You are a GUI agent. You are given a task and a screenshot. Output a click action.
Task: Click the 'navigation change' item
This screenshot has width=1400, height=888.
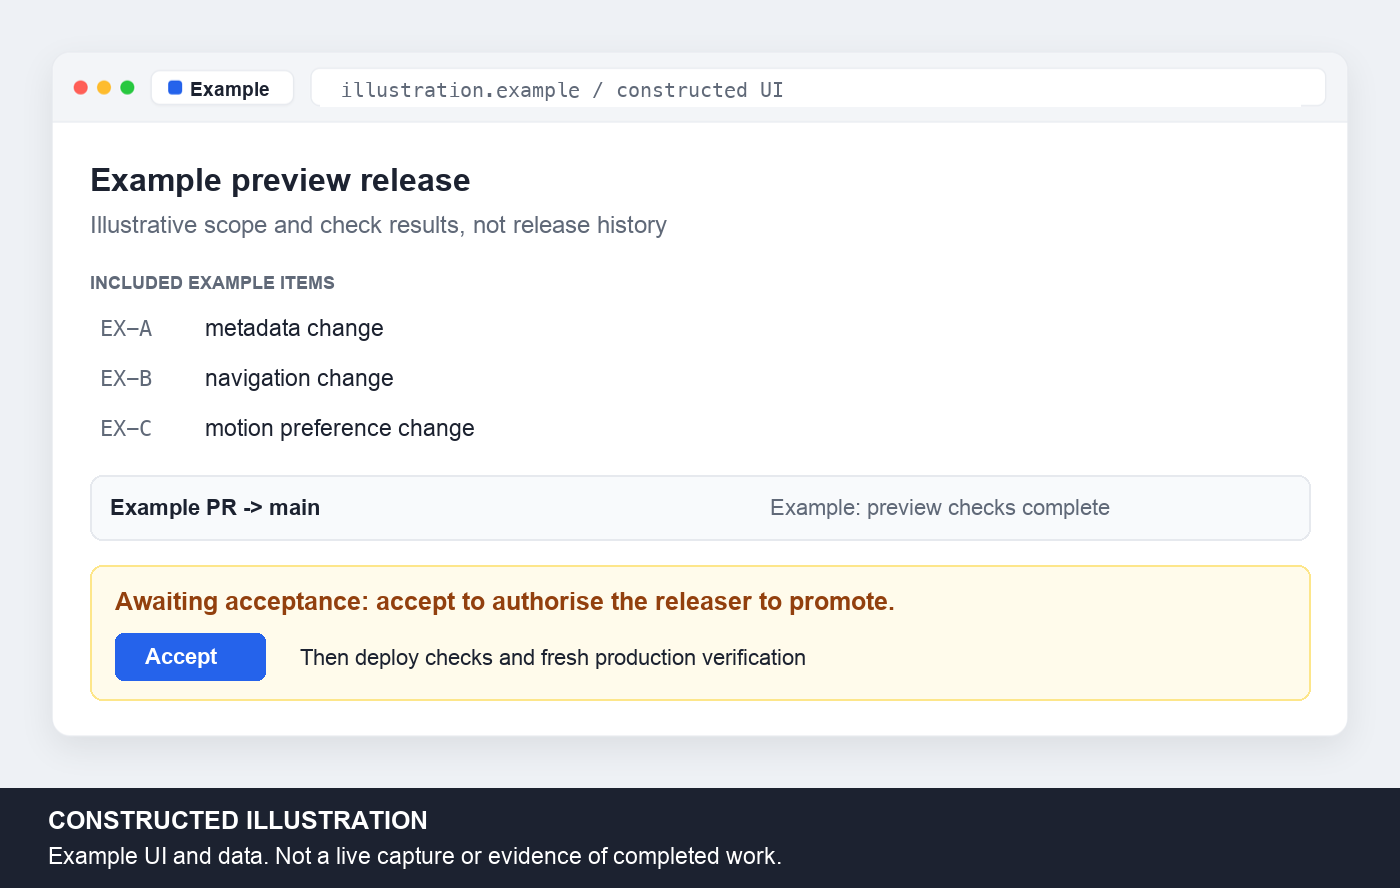(299, 378)
